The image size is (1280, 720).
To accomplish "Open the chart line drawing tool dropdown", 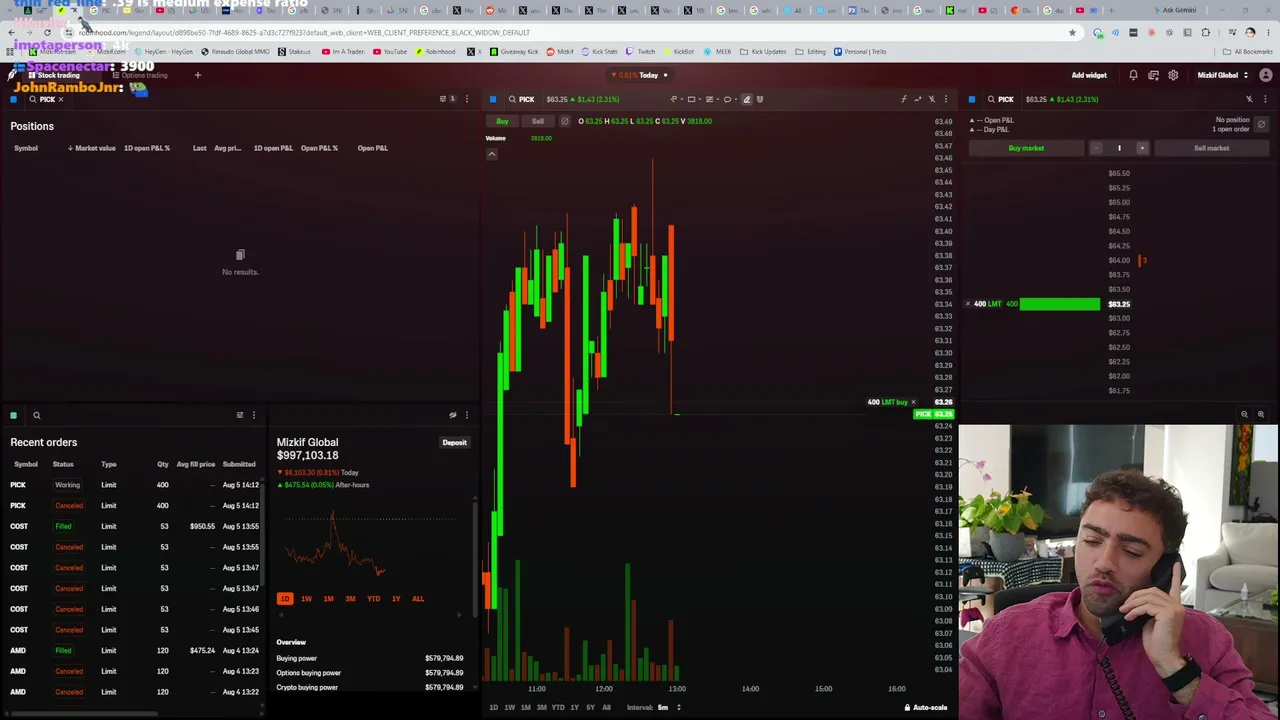I will pos(676,99).
